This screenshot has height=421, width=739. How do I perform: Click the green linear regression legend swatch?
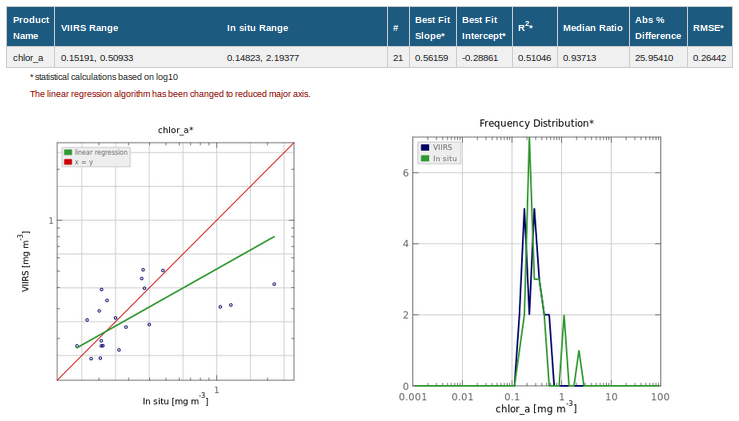pos(68,152)
